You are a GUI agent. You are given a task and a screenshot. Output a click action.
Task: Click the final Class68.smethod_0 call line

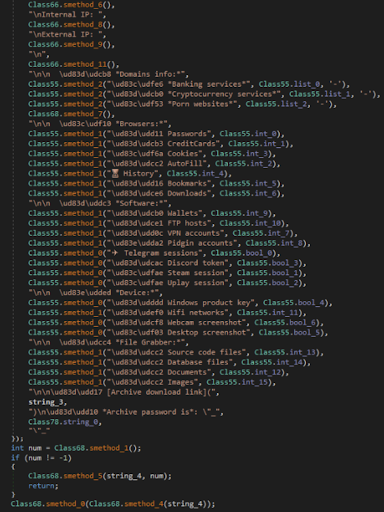coord(113,504)
